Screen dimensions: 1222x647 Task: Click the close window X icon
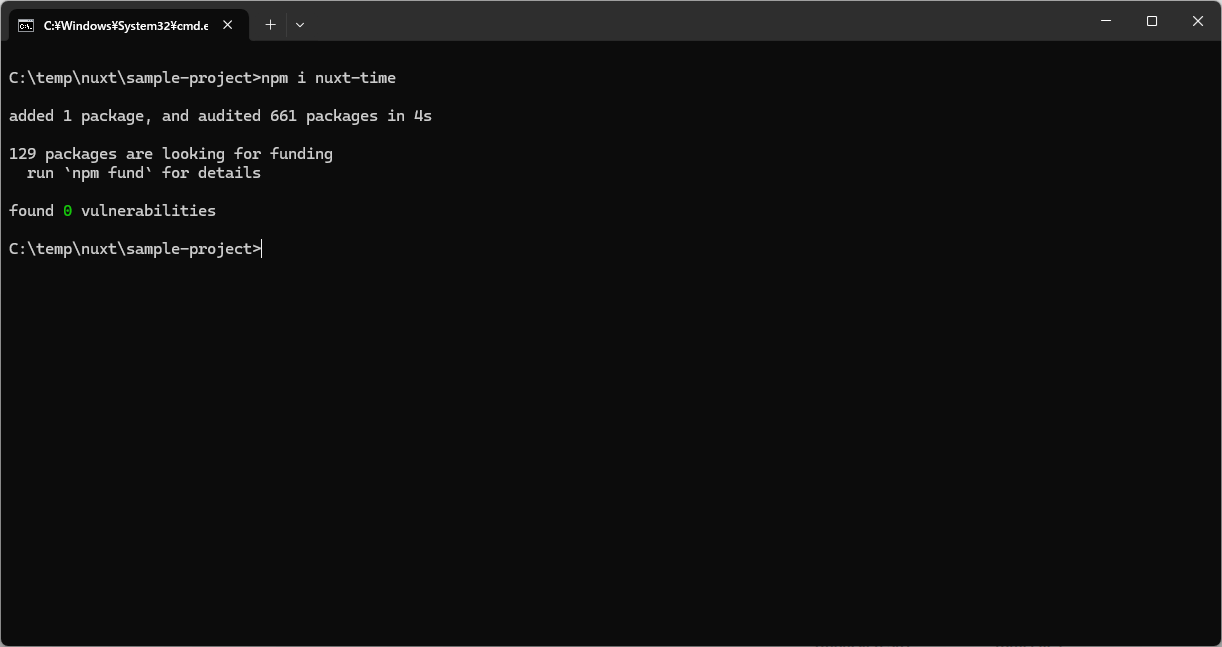point(1198,21)
